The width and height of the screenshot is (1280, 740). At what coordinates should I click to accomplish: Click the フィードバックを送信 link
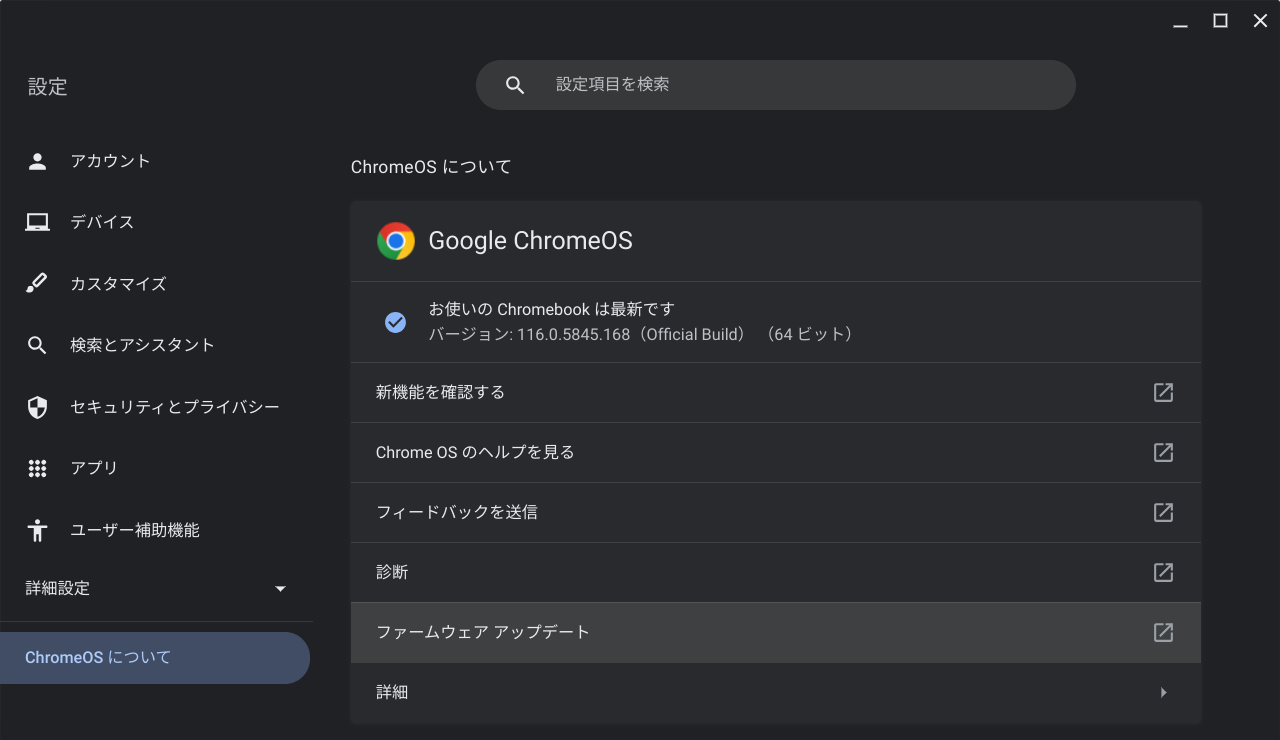click(459, 512)
